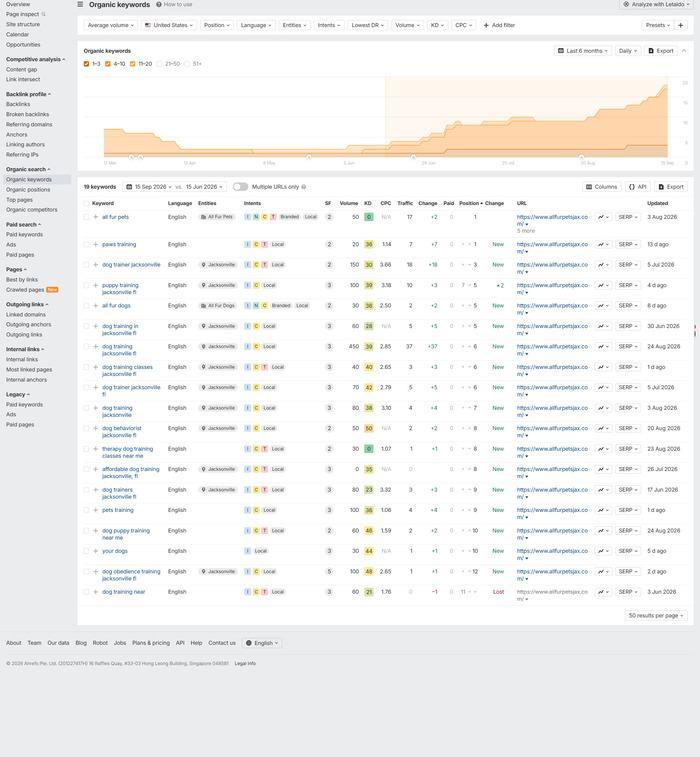Enable the 21-50 positions checkbox

click(x=159, y=64)
